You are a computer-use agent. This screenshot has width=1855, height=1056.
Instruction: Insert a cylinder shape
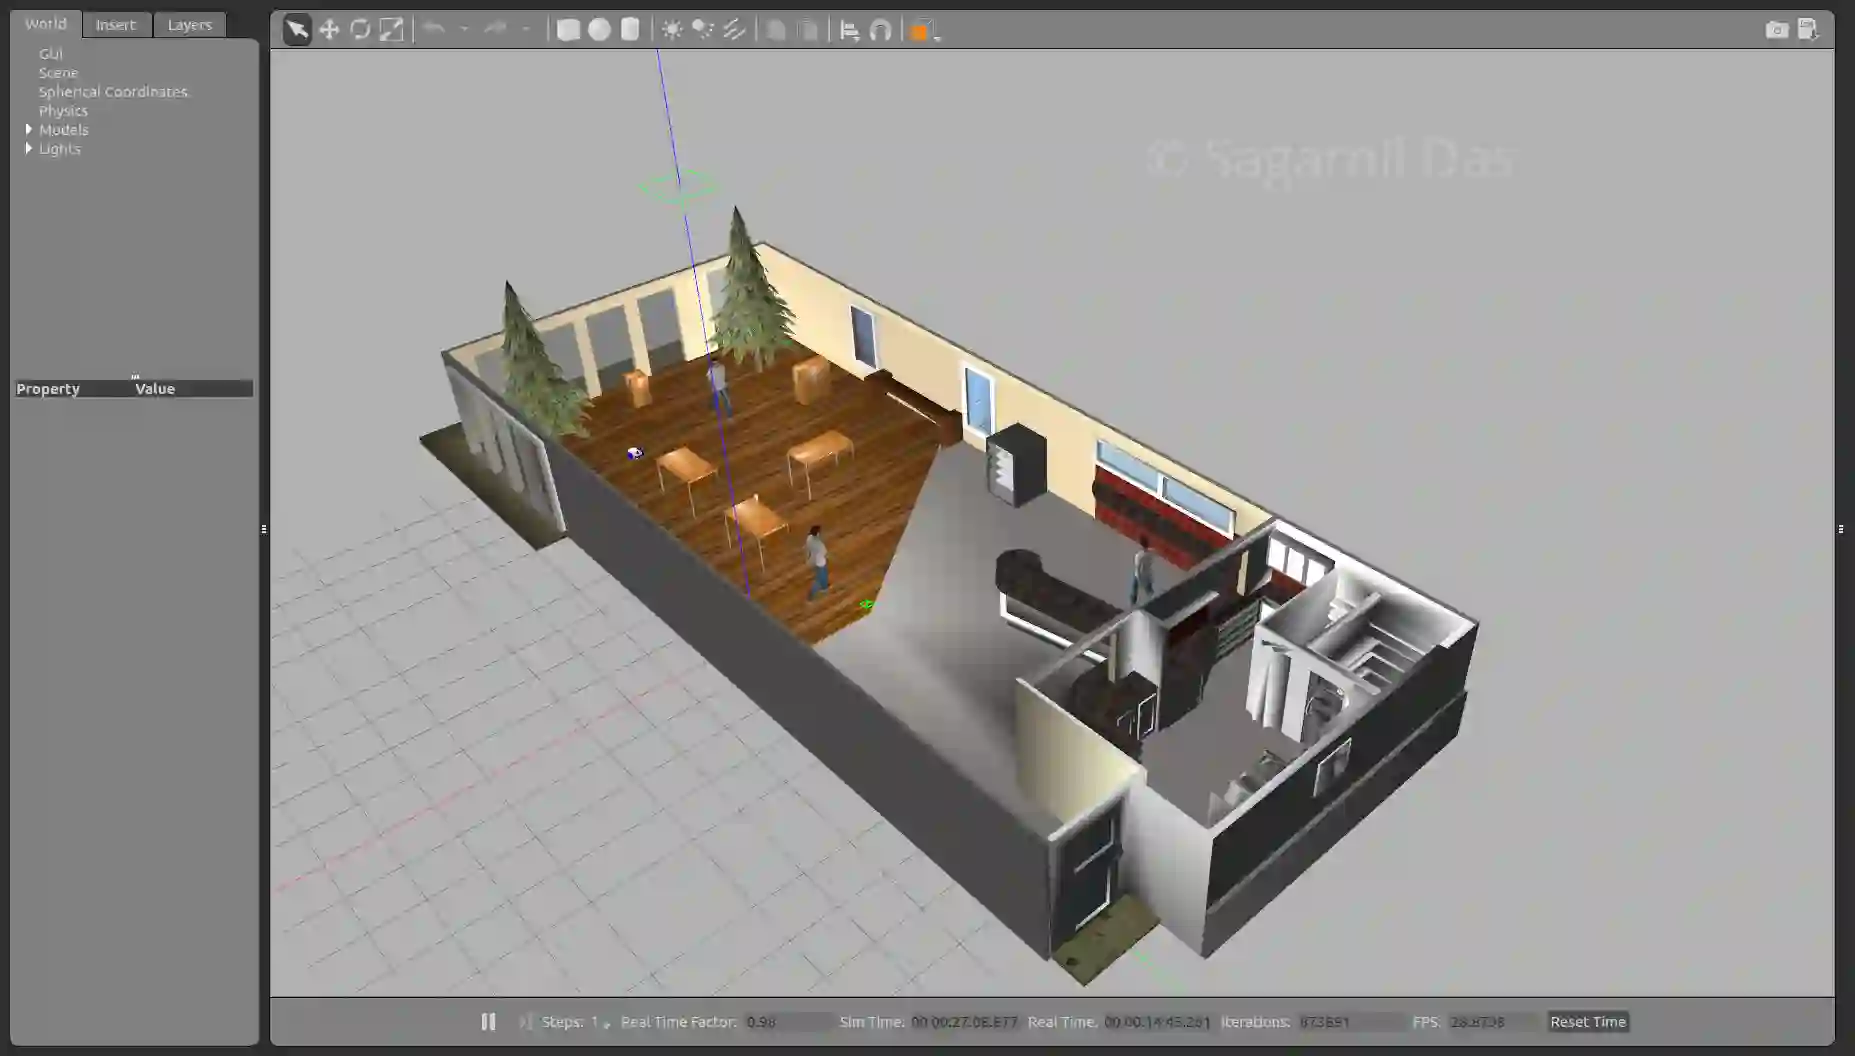pyautogui.click(x=630, y=30)
